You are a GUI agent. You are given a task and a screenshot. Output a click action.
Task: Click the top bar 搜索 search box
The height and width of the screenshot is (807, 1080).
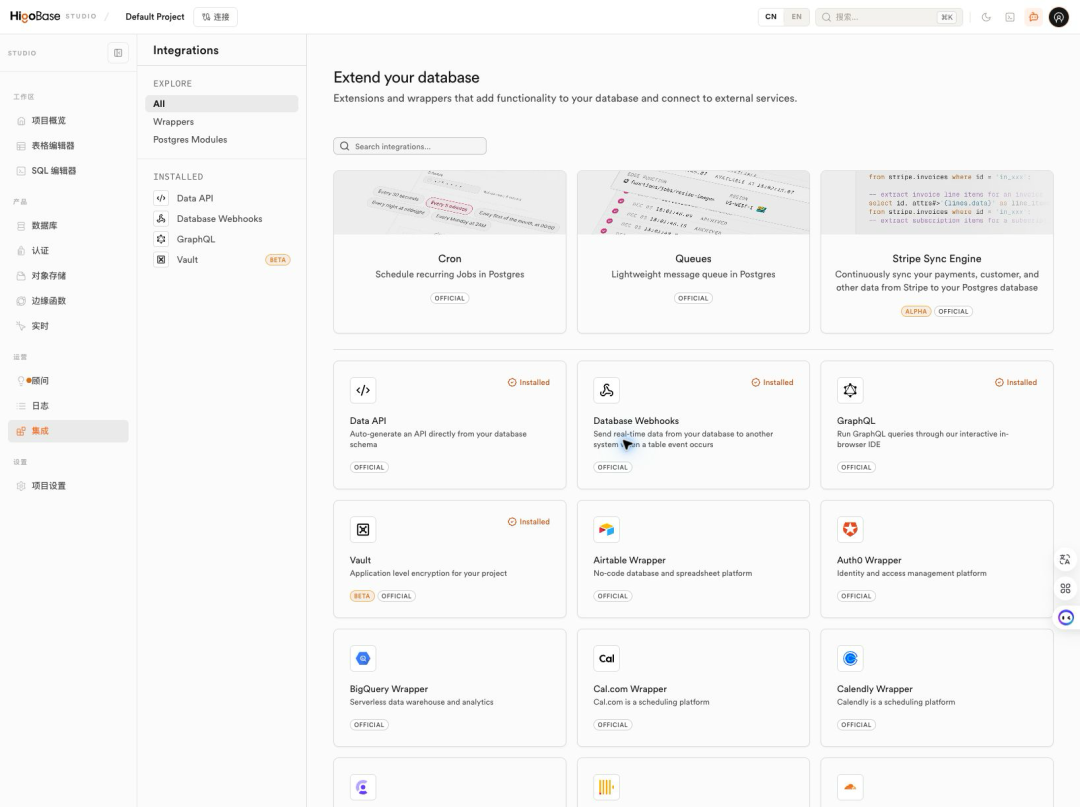coord(889,17)
